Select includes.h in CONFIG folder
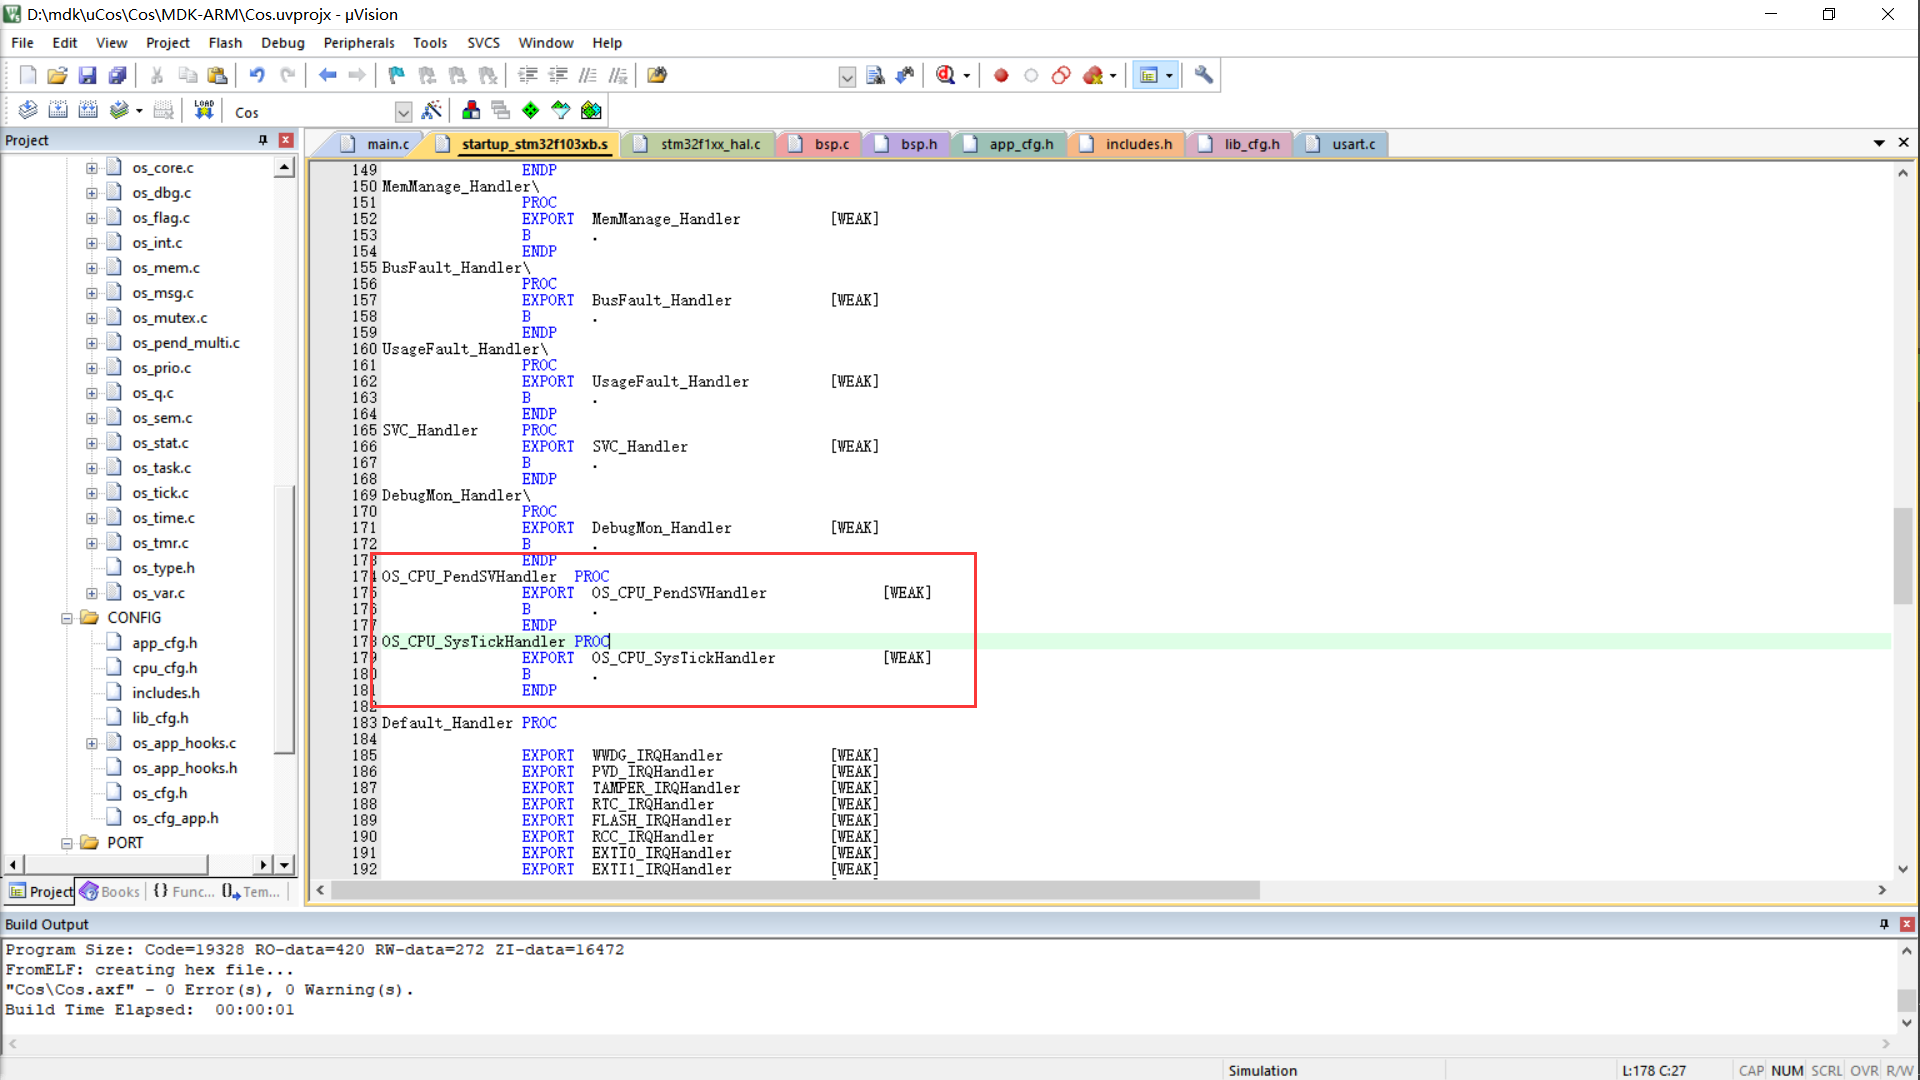Viewport: 1920px width, 1080px height. 166,693
